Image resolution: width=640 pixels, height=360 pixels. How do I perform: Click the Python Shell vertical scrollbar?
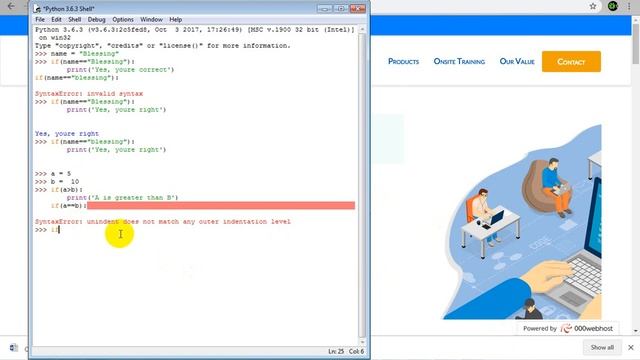tap(362, 185)
